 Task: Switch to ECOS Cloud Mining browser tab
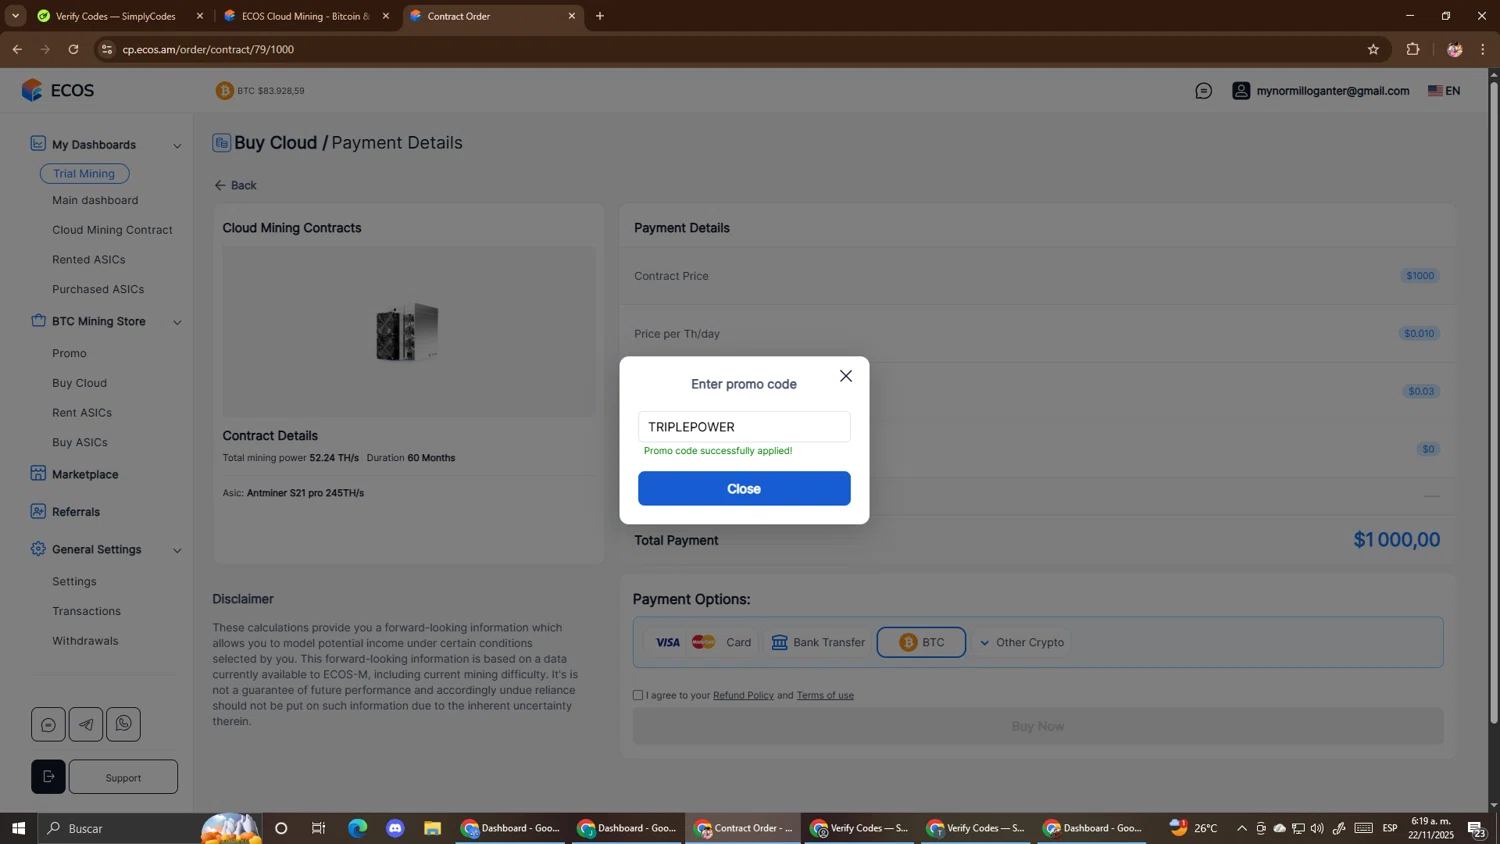coord(305,16)
